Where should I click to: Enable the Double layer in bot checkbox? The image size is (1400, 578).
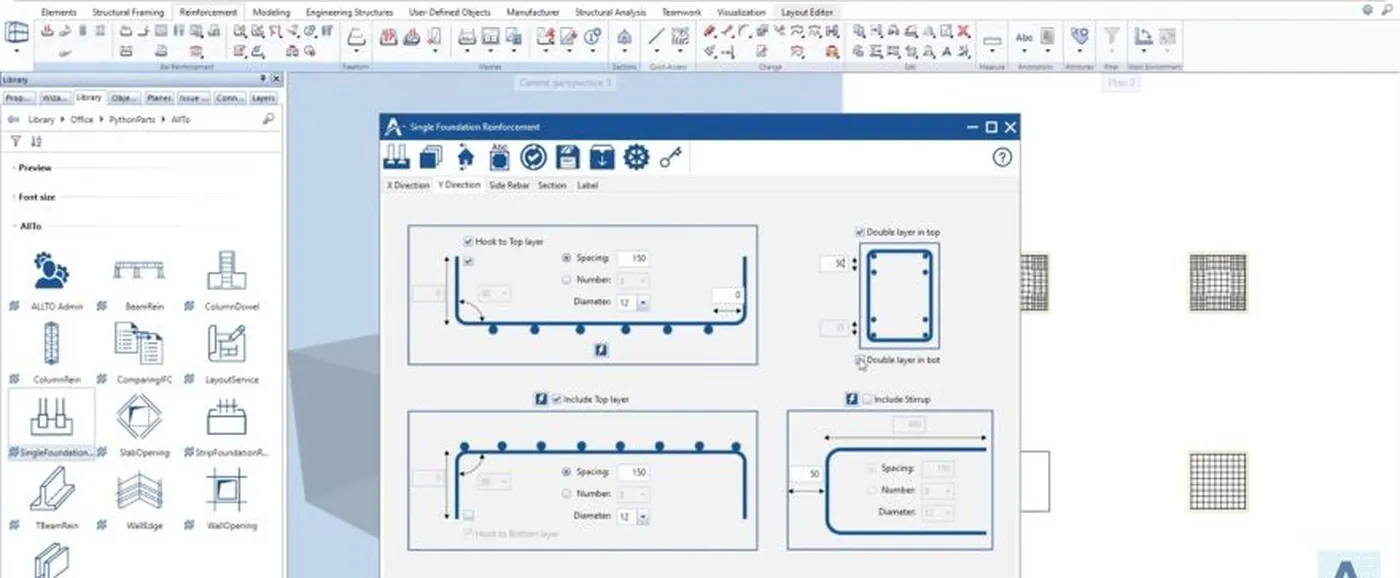coord(860,360)
